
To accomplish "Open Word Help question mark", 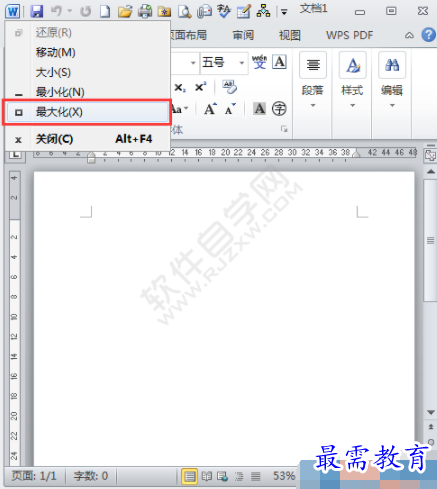I will point(429,35).
